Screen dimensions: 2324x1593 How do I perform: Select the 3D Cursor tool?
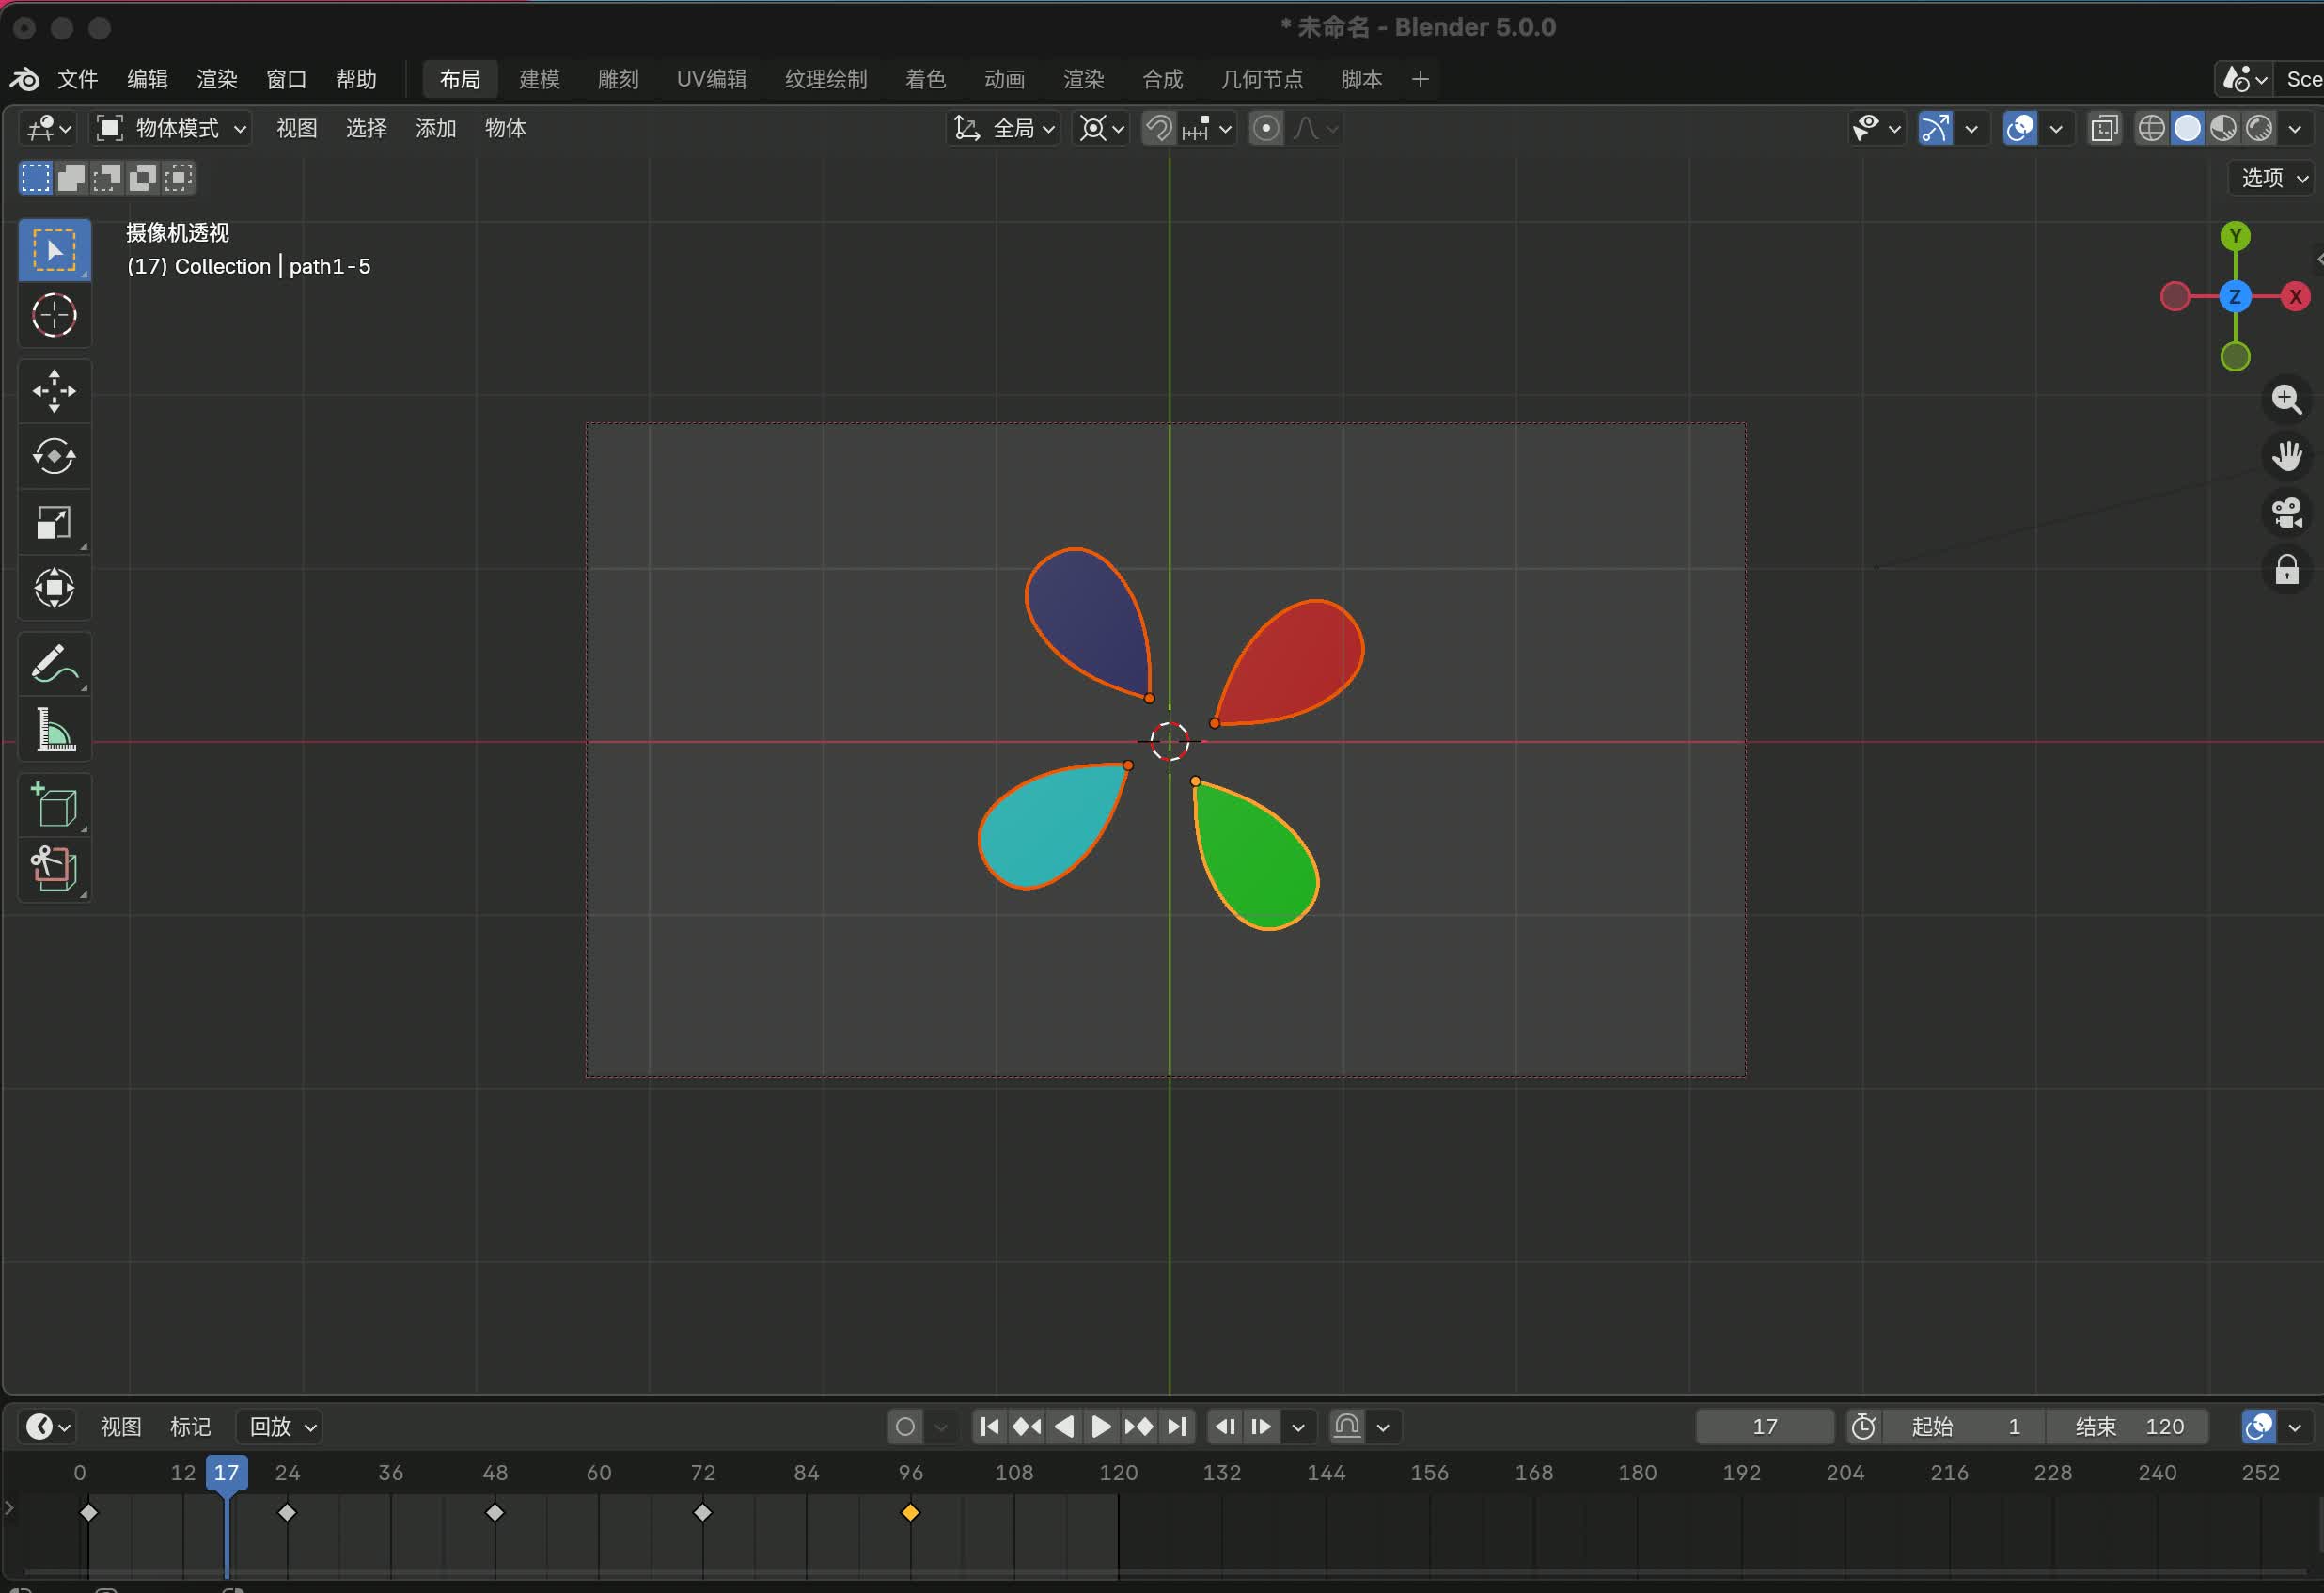[54, 316]
